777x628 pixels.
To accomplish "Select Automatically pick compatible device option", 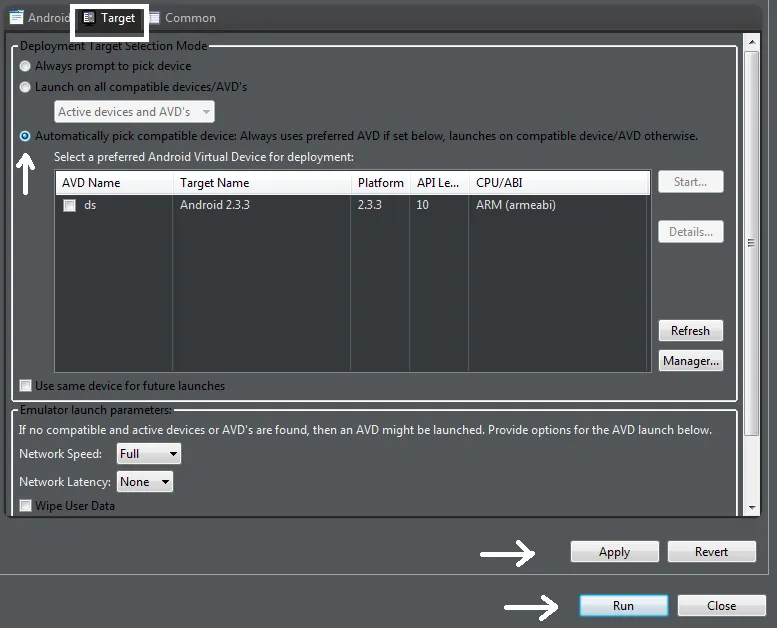I will pyautogui.click(x=25, y=136).
